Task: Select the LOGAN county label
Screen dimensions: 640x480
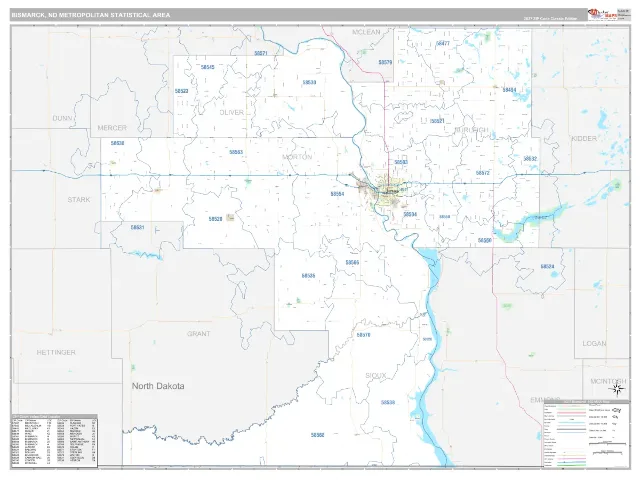Action: pyautogui.click(x=594, y=344)
